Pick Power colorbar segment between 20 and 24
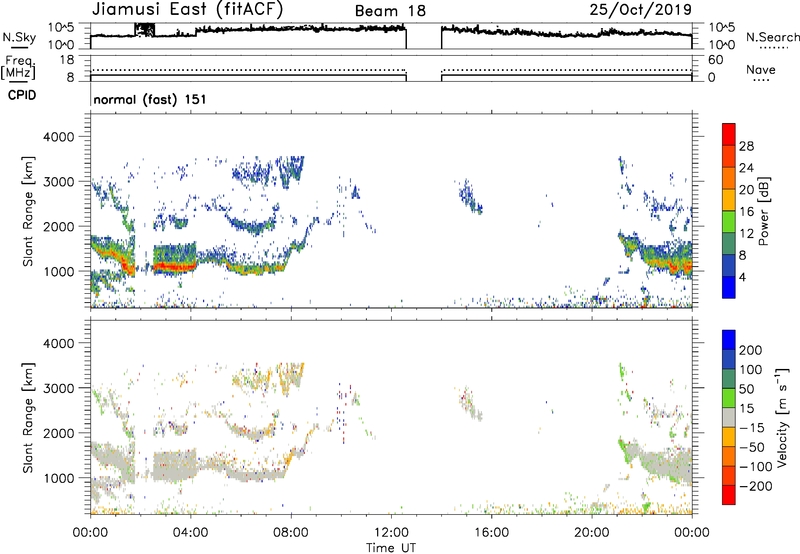The width and height of the screenshot is (800, 554). click(729, 179)
